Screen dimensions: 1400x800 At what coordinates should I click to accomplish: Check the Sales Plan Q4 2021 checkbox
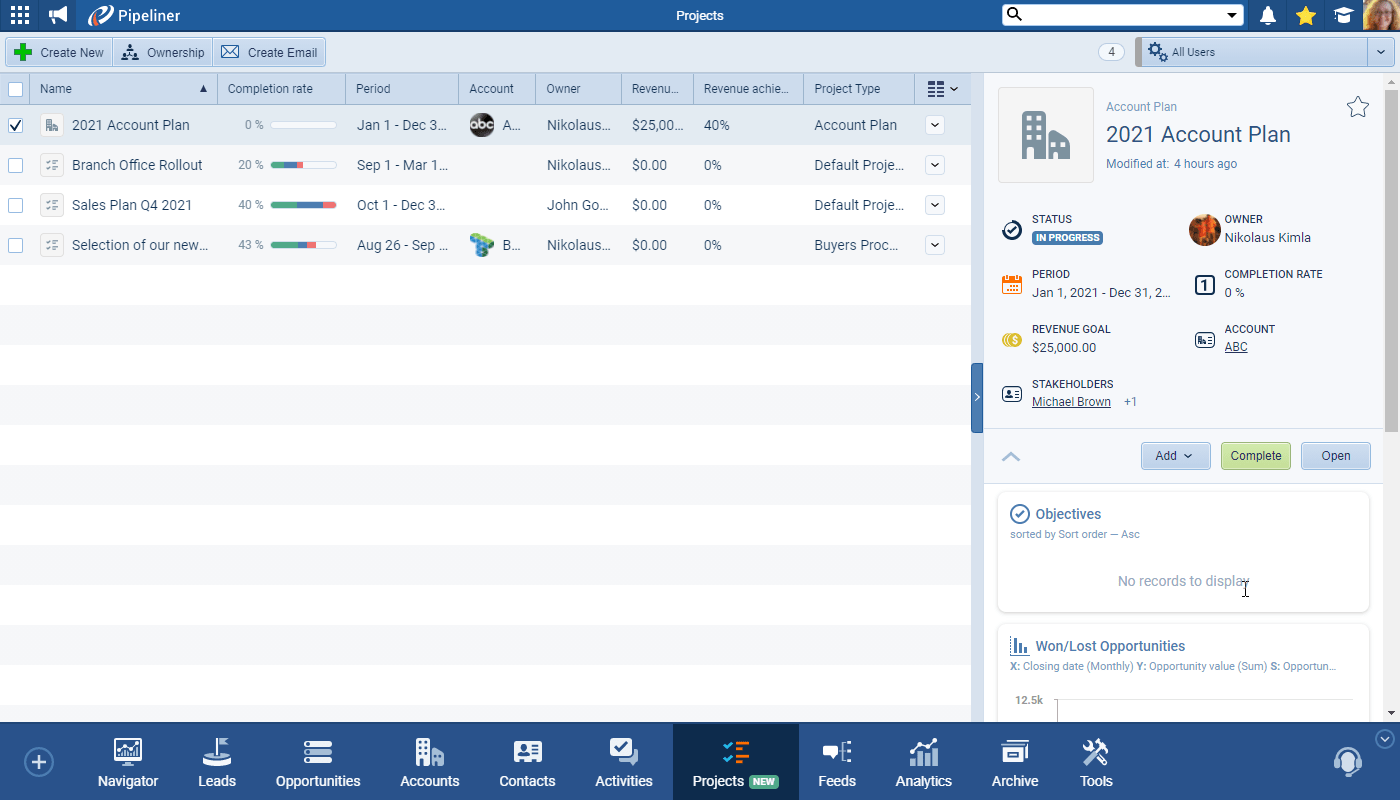[x=15, y=205]
